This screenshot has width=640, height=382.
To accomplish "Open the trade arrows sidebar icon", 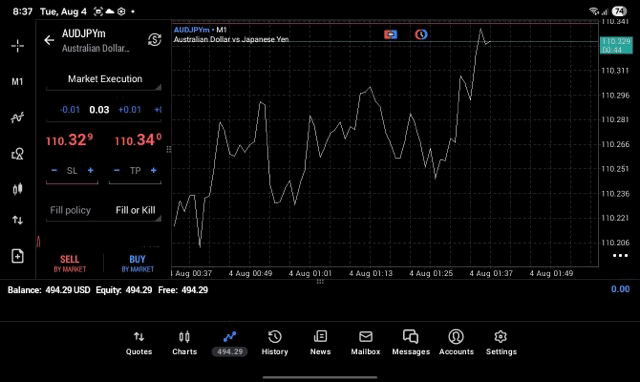I will [x=17, y=220].
